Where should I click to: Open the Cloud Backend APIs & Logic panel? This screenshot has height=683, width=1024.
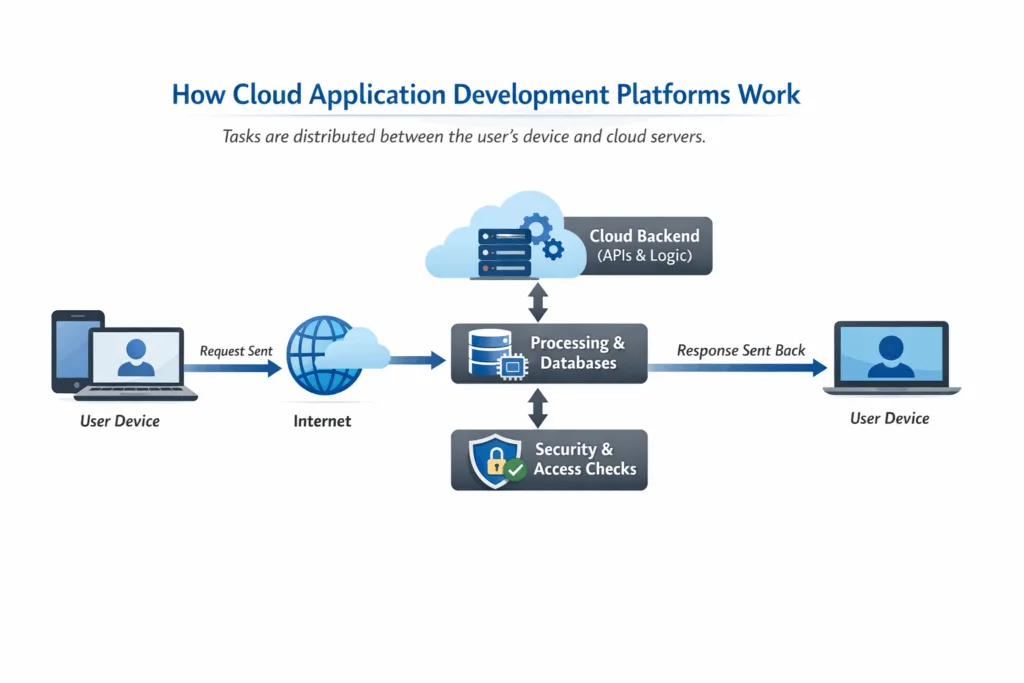pyautogui.click(x=644, y=245)
